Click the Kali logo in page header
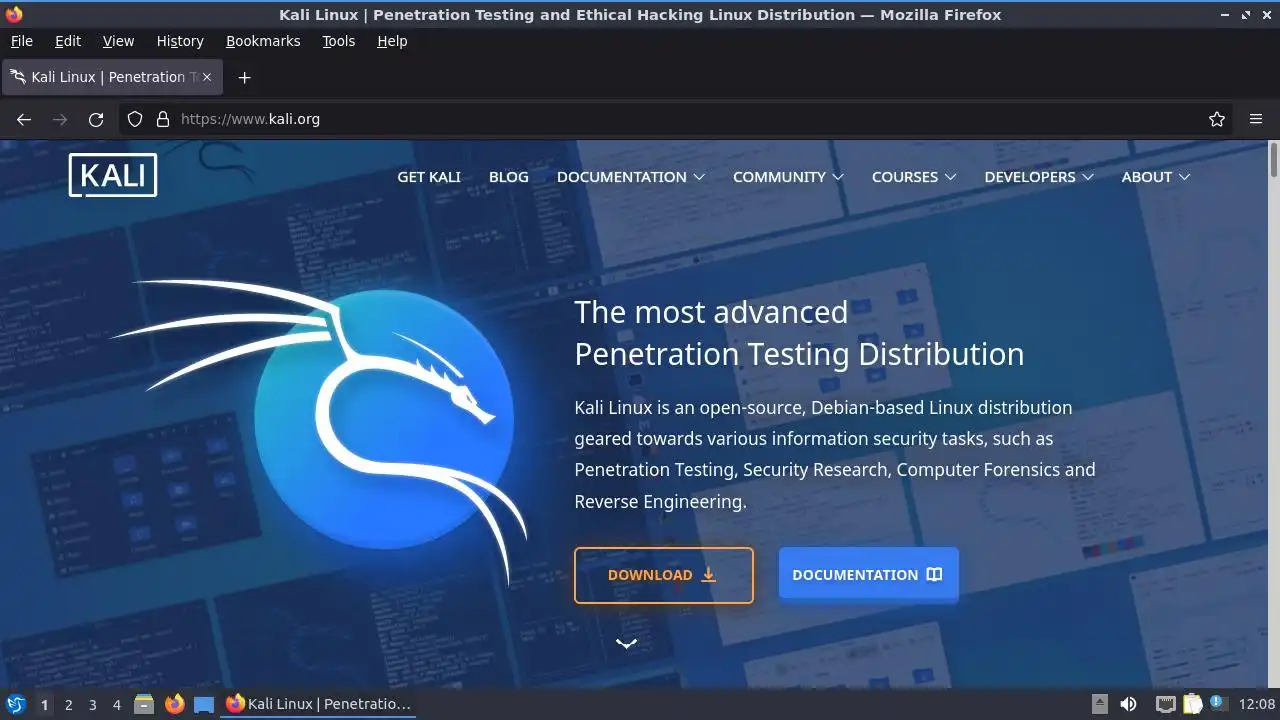 pos(113,175)
